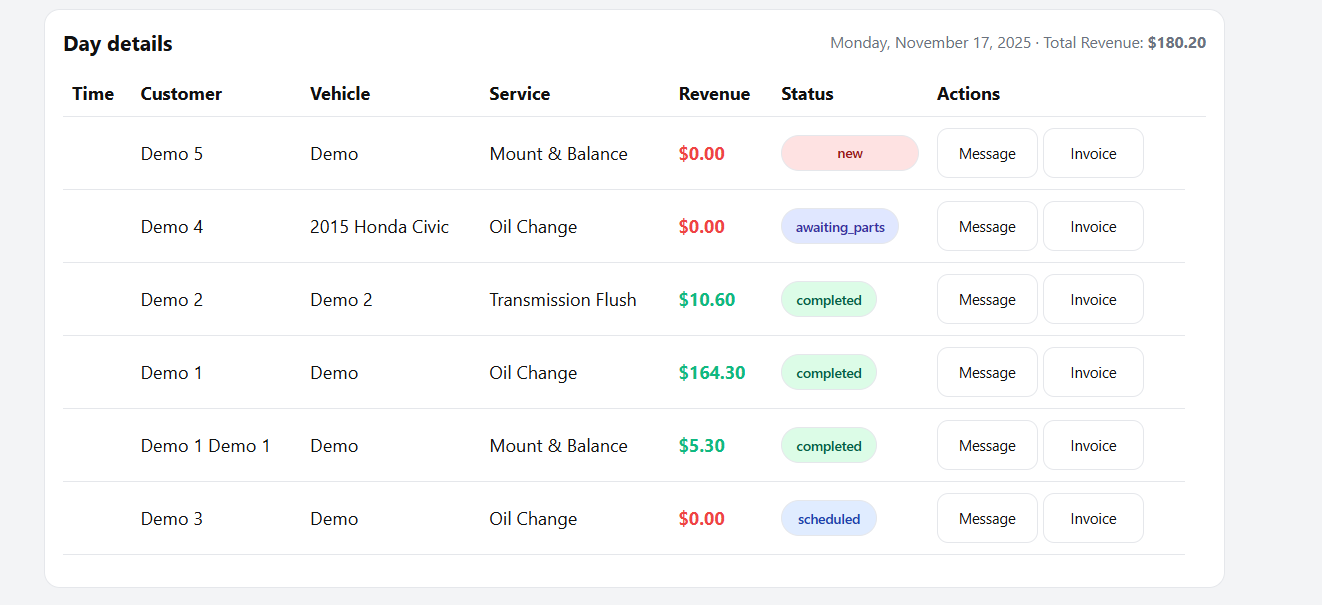Click the 'new' status badge
Image resolution: width=1322 pixels, height=605 pixels.
click(x=849, y=153)
